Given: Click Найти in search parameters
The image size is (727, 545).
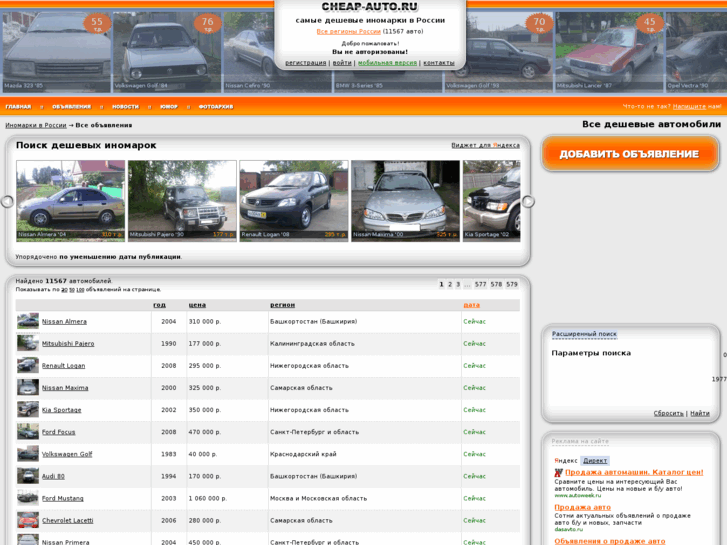Looking at the screenshot, I should [x=700, y=413].
